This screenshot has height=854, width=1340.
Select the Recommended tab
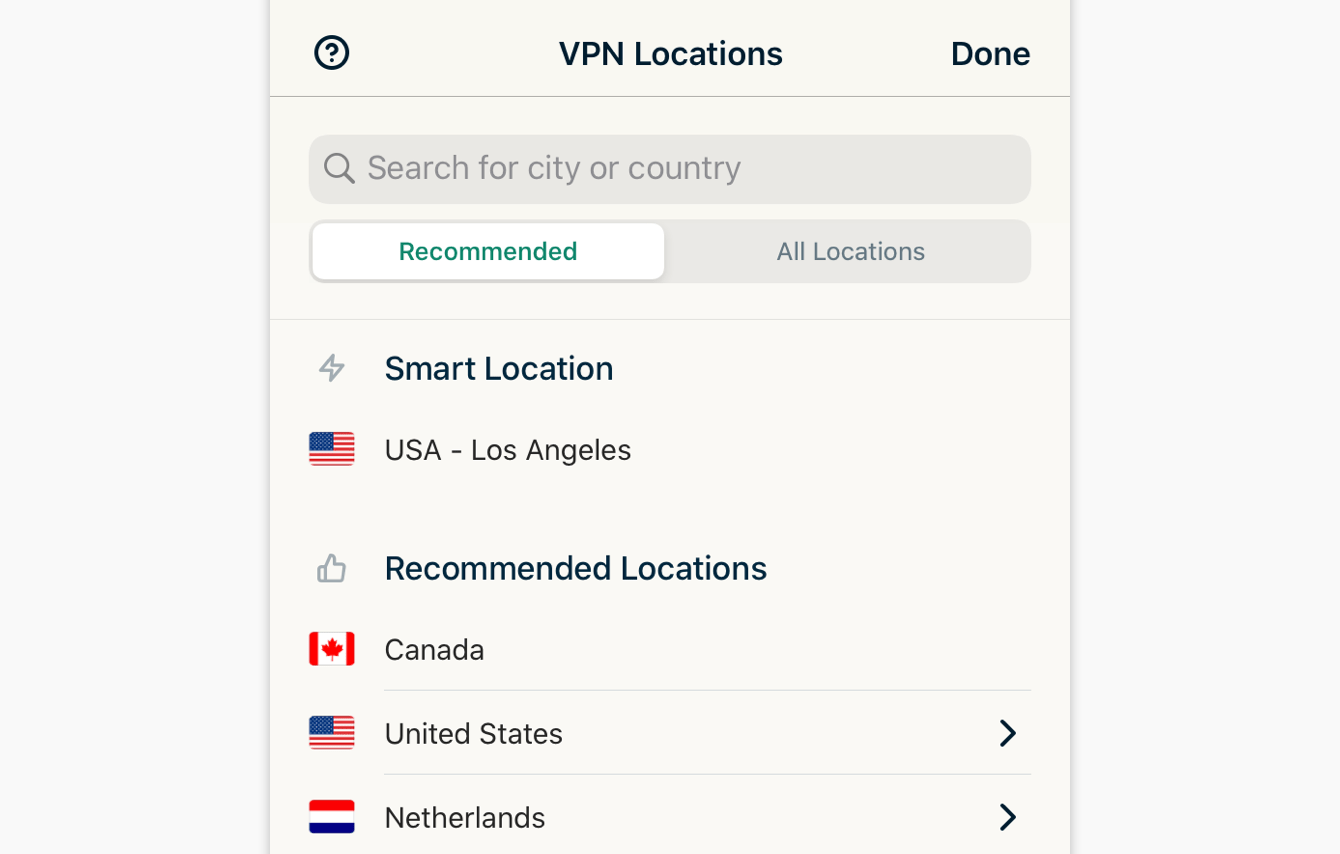pos(487,251)
